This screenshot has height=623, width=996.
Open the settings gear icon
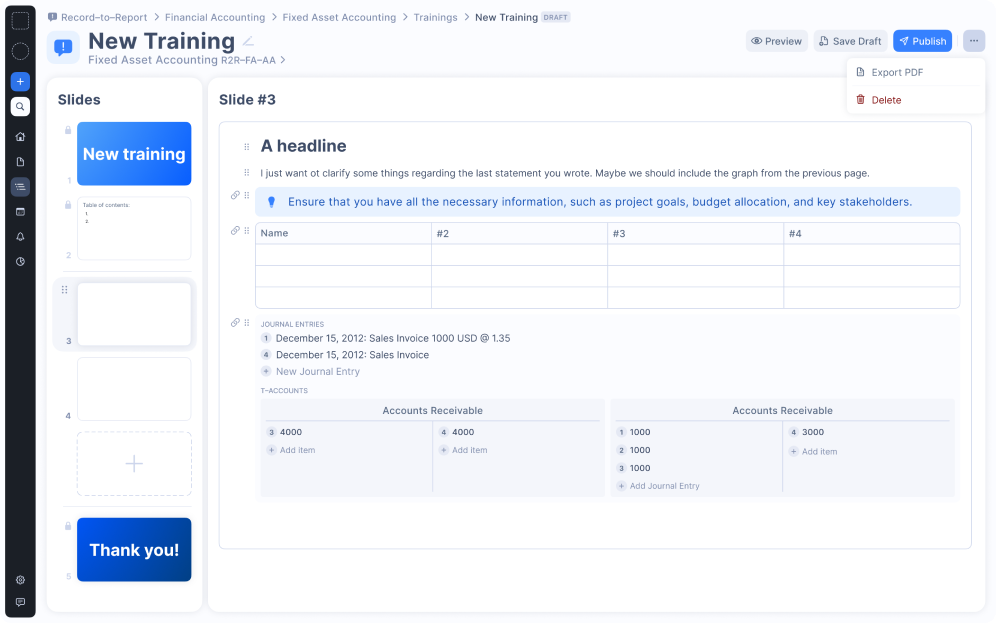click(19, 580)
